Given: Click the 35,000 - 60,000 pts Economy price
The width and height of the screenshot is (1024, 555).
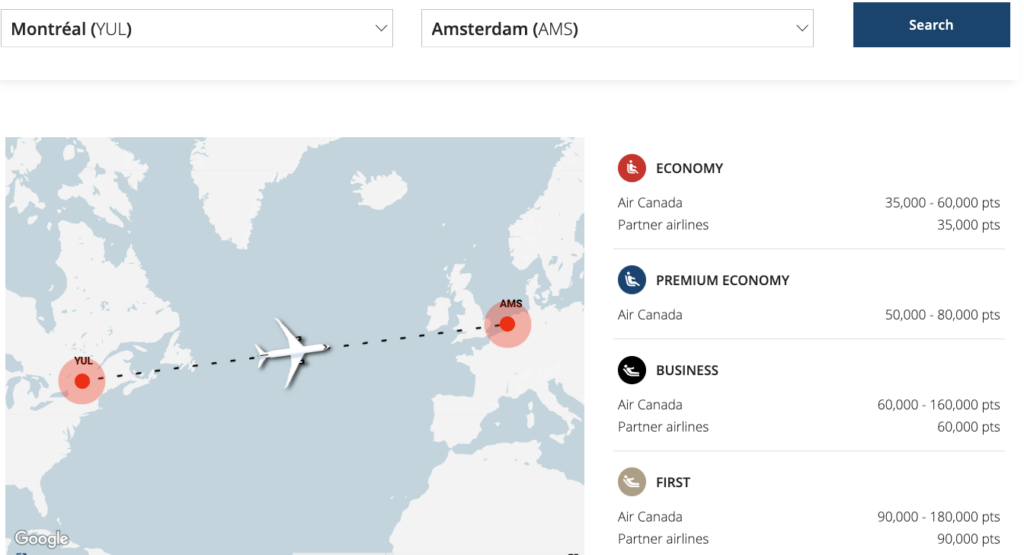Looking at the screenshot, I should pos(942,203).
